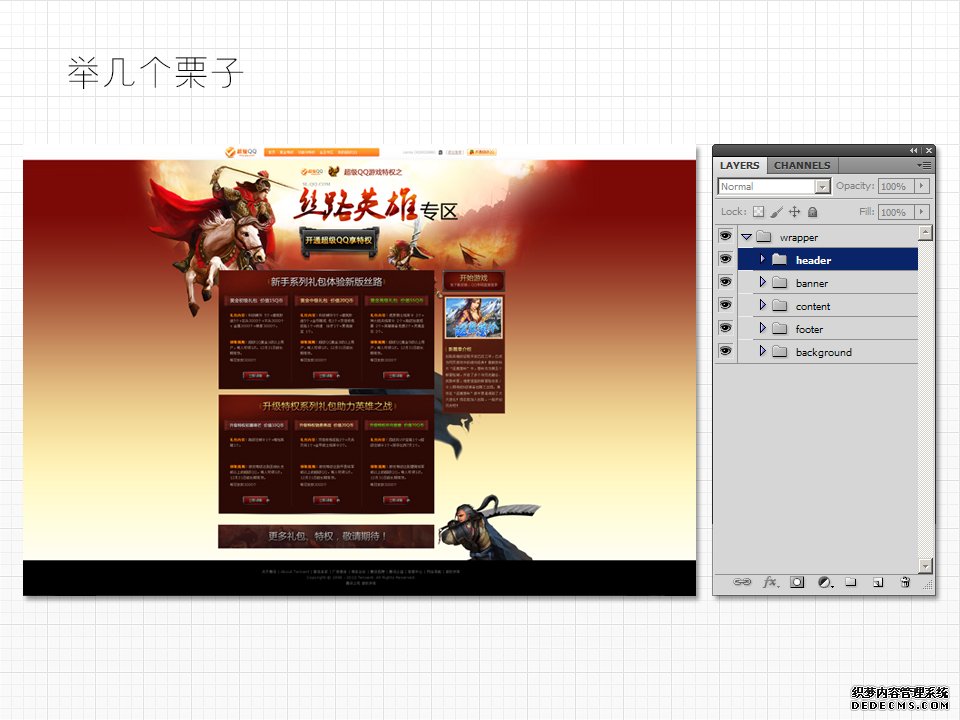The image size is (960, 720).
Task: Hide the footer group
Action: [726, 328]
